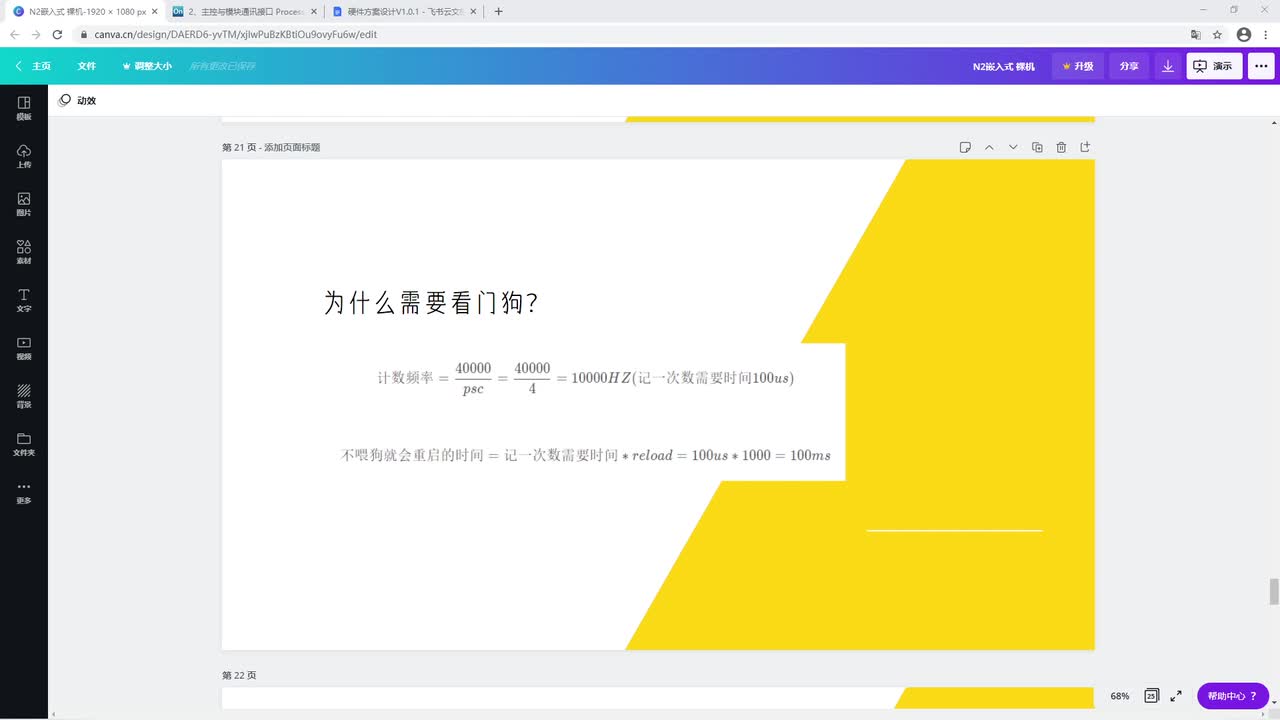Open the 68% zoom level control
The image size is (1280, 720).
click(1119, 696)
